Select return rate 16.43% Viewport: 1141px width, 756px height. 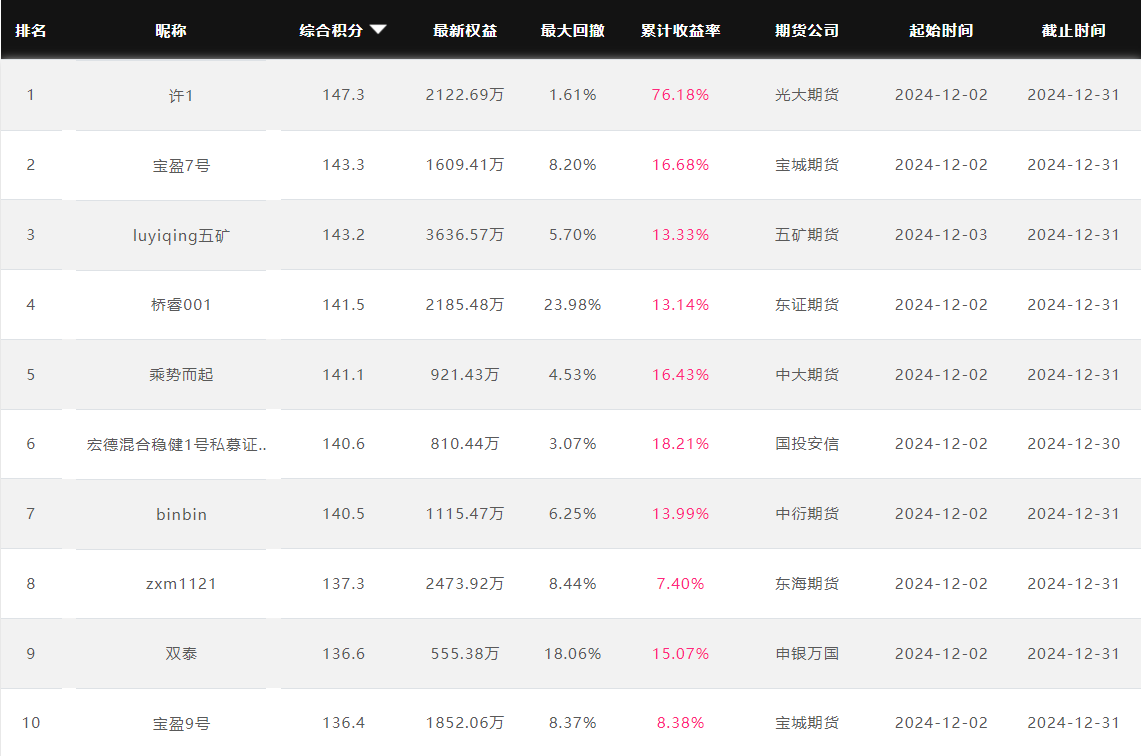tap(680, 374)
